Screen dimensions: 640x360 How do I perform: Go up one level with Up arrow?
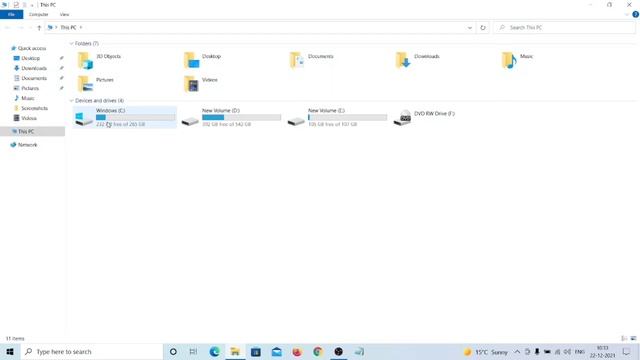pyautogui.click(x=39, y=27)
